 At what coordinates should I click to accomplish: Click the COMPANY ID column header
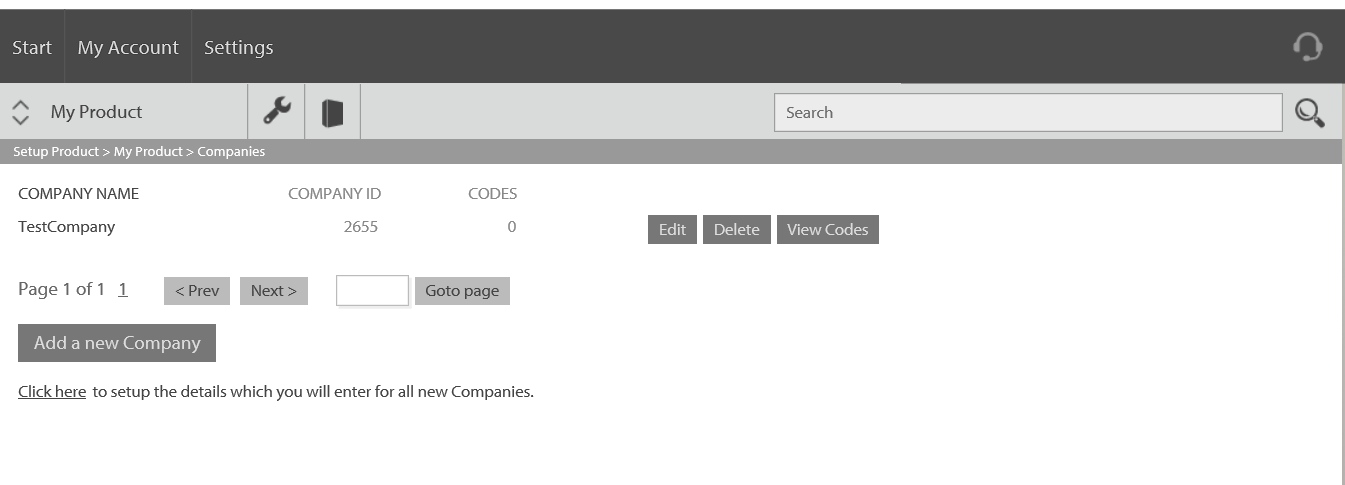(x=334, y=194)
